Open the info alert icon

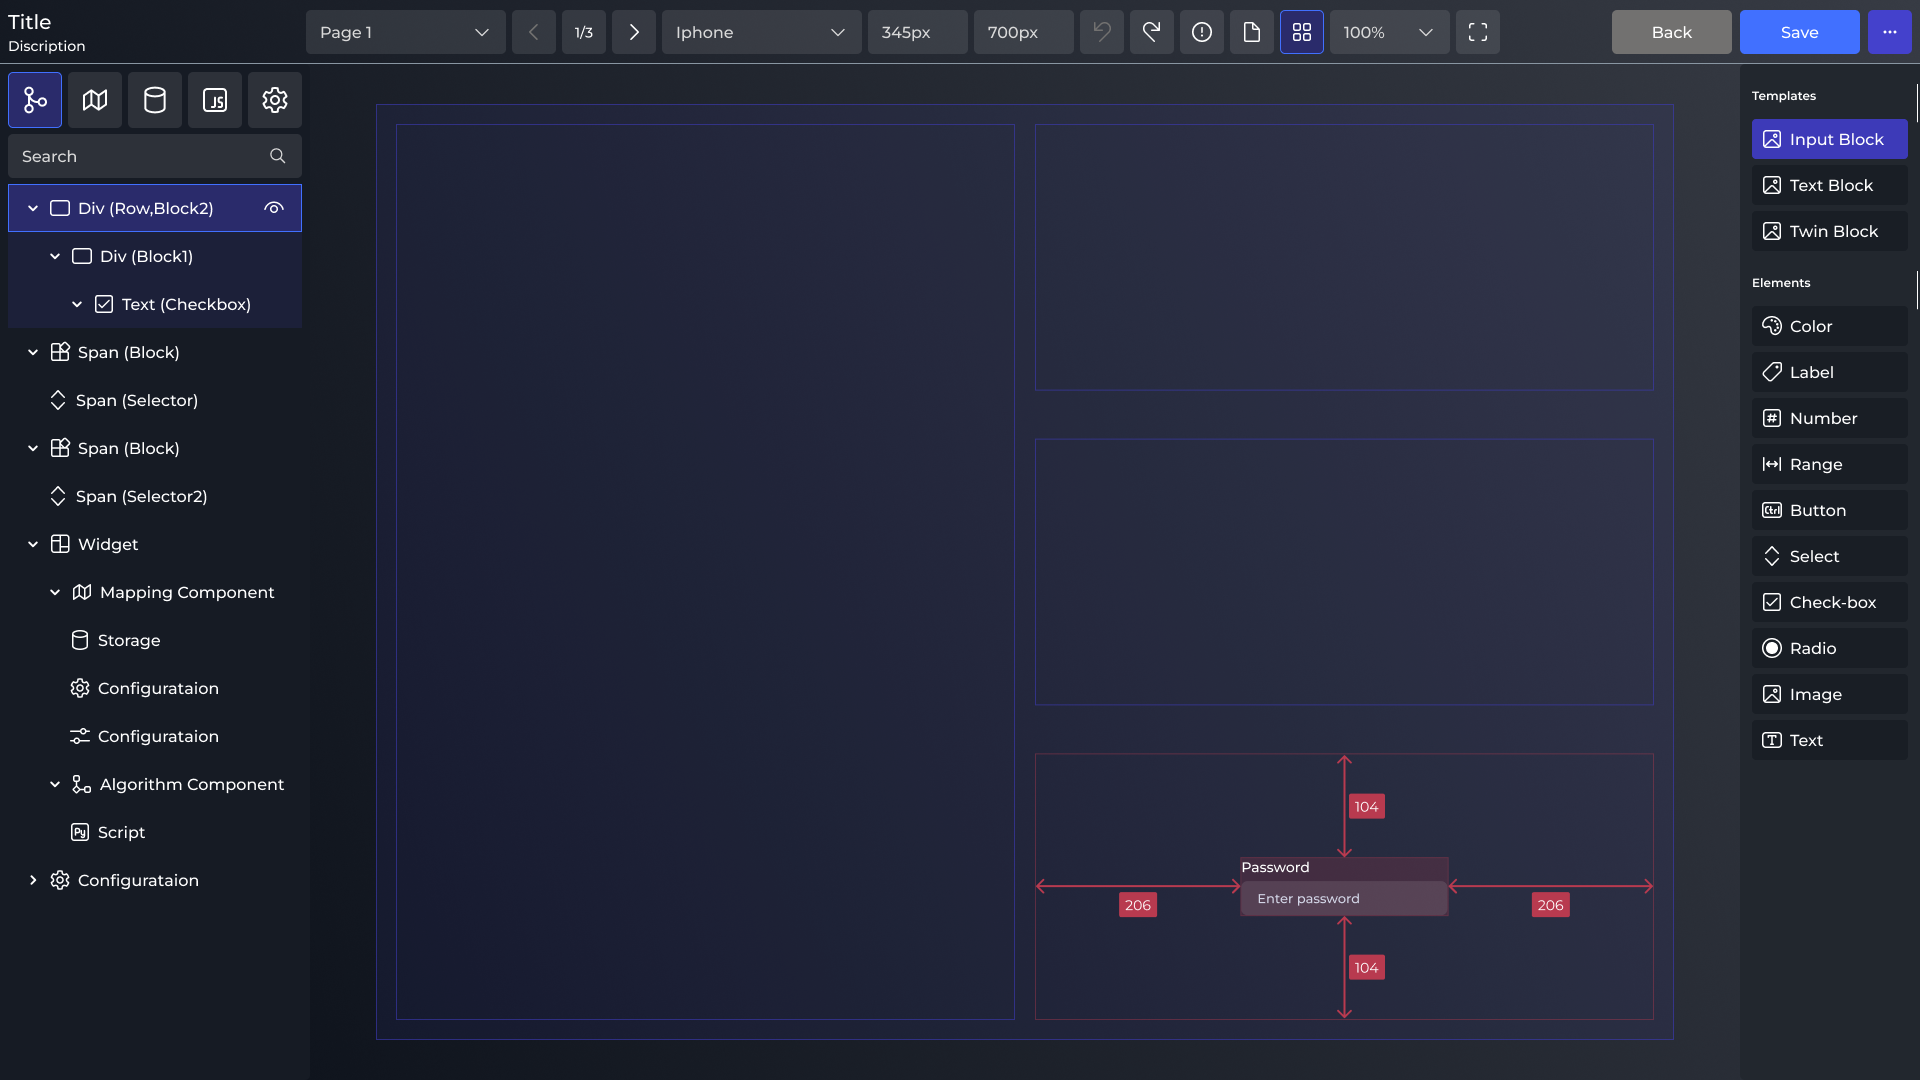click(x=1202, y=32)
